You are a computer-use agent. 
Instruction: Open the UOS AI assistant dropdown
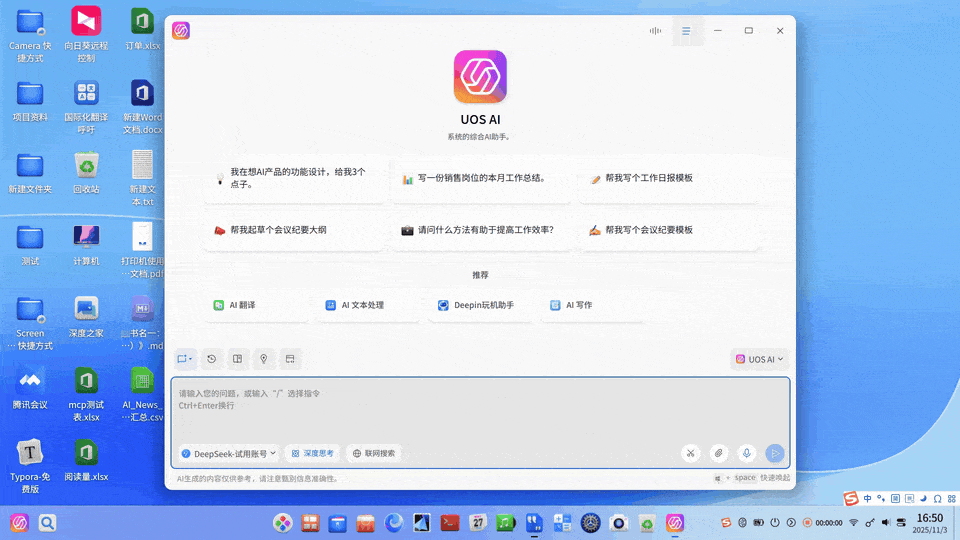759,359
